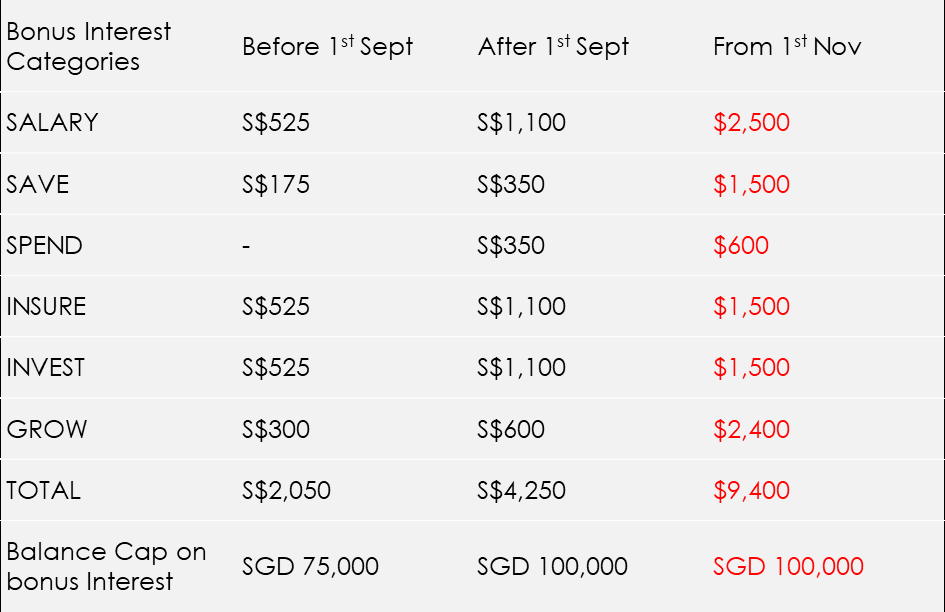Click the SPEND row label
The height and width of the screenshot is (612, 945).
pos(44,245)
